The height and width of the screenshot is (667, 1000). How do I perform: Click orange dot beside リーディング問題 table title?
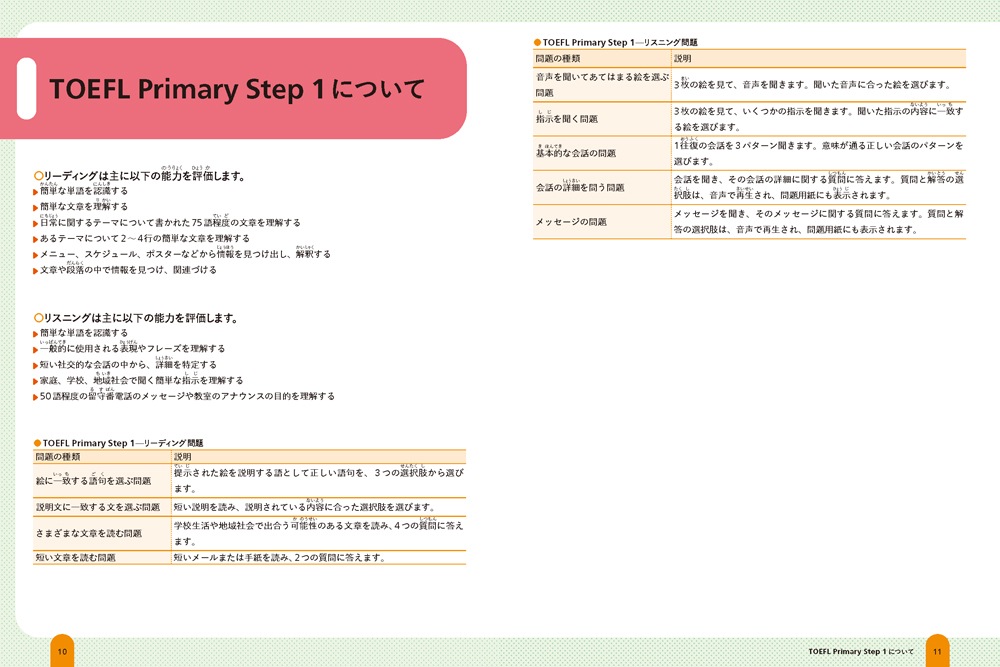click(37, 442)
